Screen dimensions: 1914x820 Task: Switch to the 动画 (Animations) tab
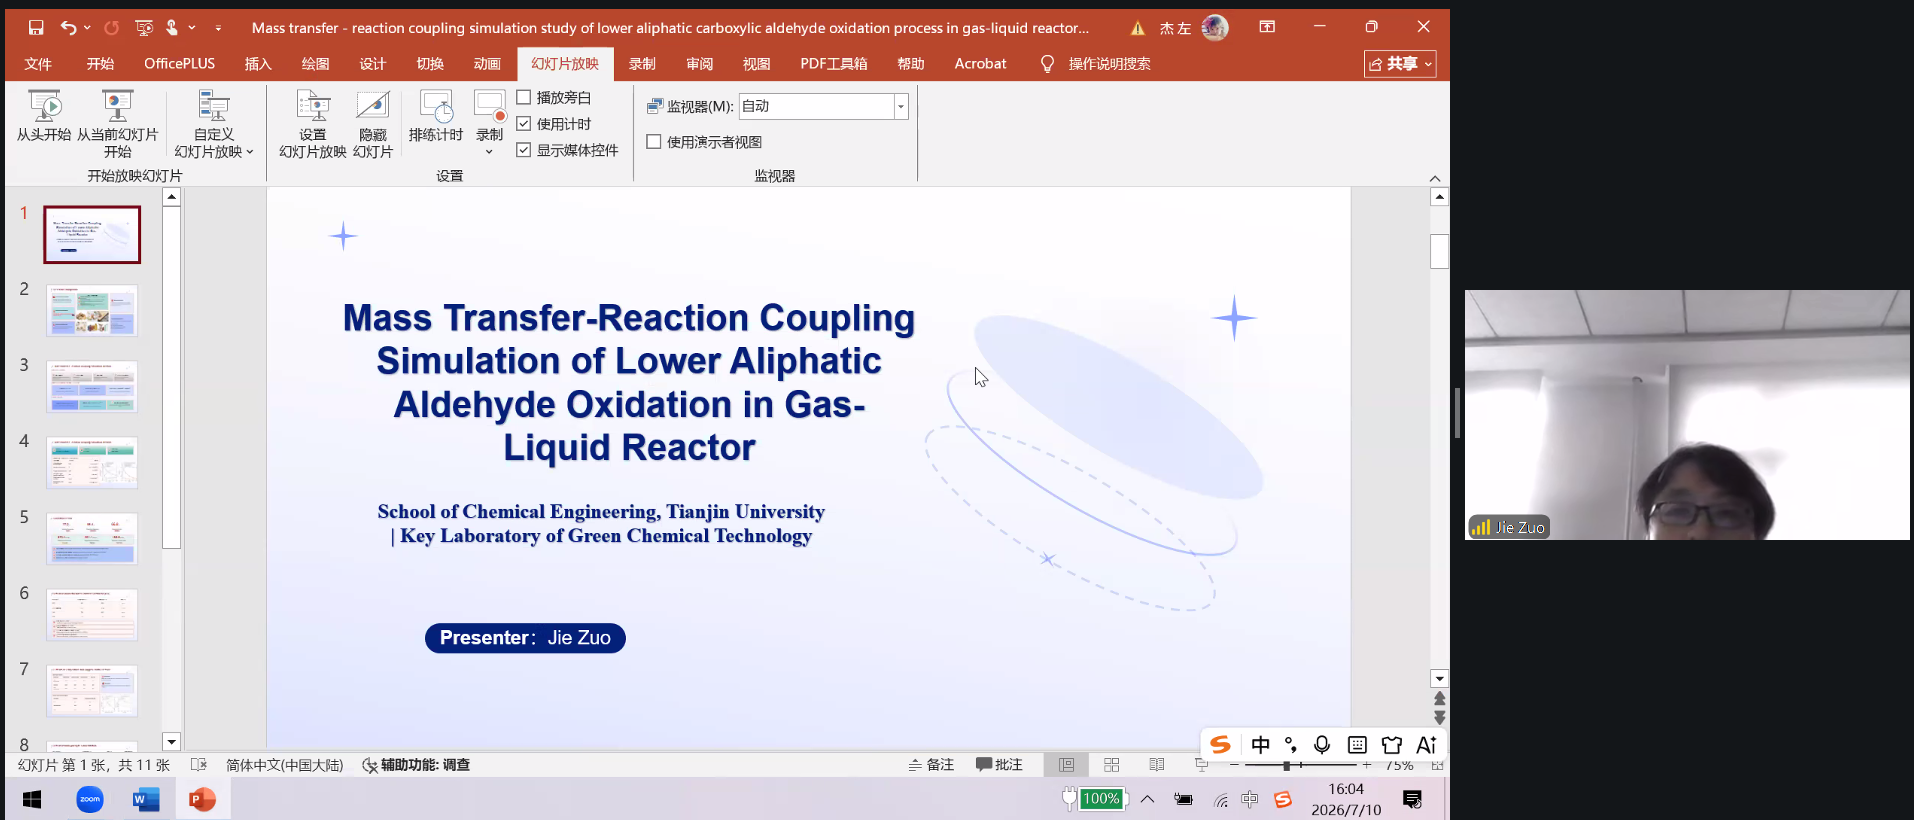(x=487, y=64)
